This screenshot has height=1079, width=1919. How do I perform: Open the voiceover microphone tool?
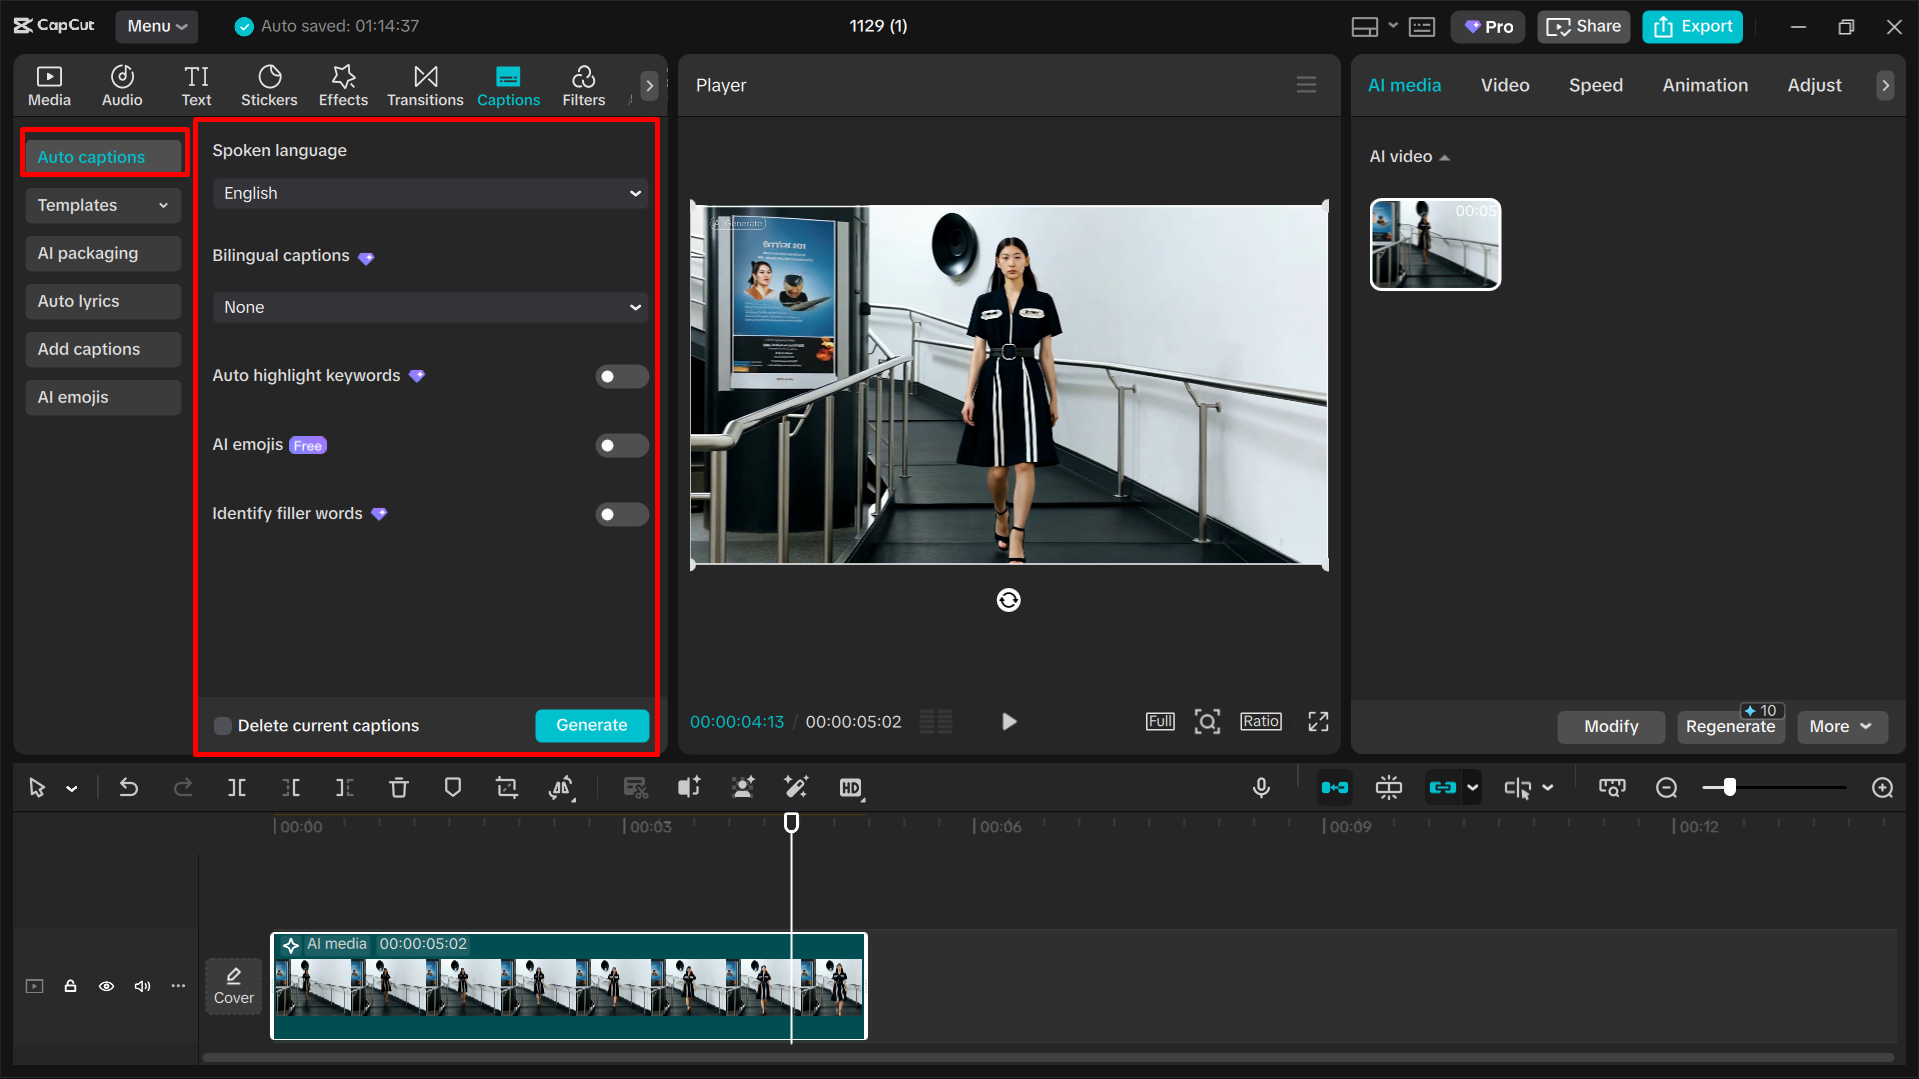click(x=1261, y=787)
